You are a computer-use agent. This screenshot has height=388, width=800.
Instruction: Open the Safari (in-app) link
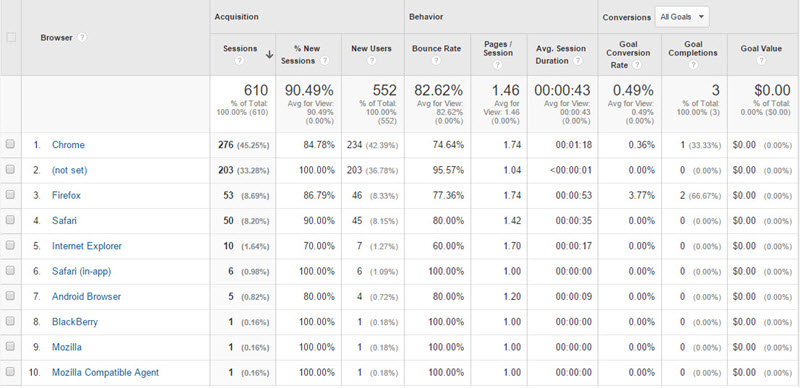[x=82, y=272]
